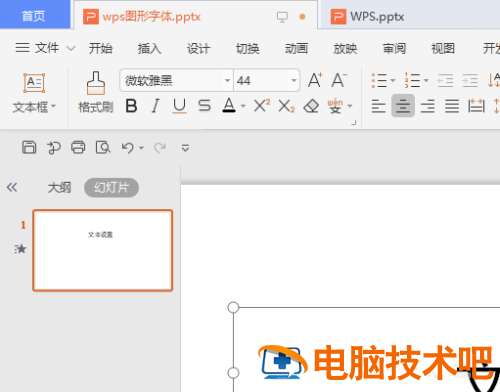The height and width of the screenshot is (392, 500).
Task: Redo the last undone action
Action: (x=160, y=148)
